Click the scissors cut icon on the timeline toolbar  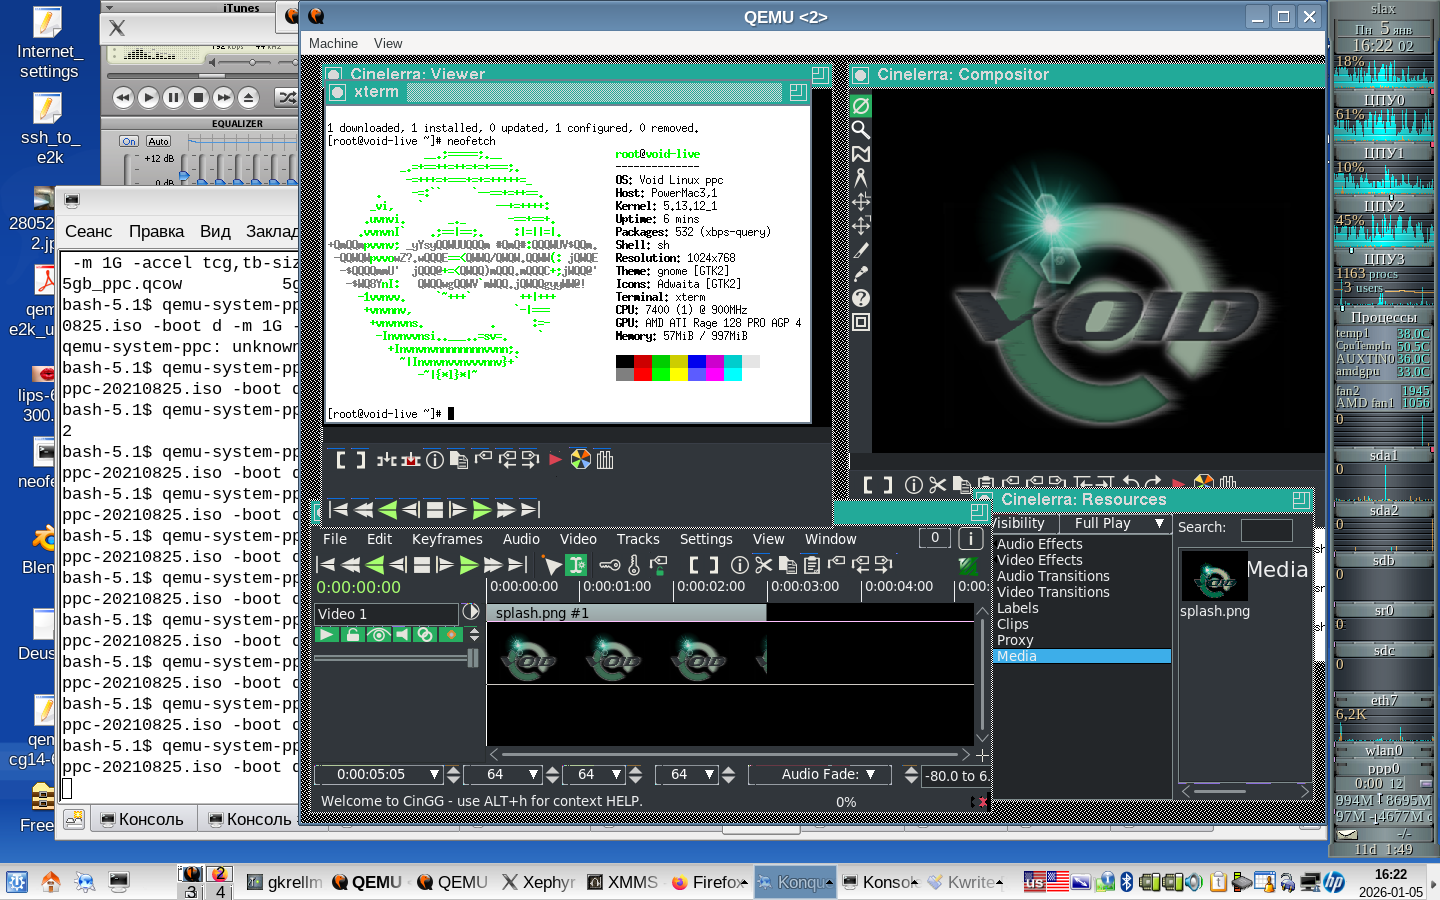point(762,564)
